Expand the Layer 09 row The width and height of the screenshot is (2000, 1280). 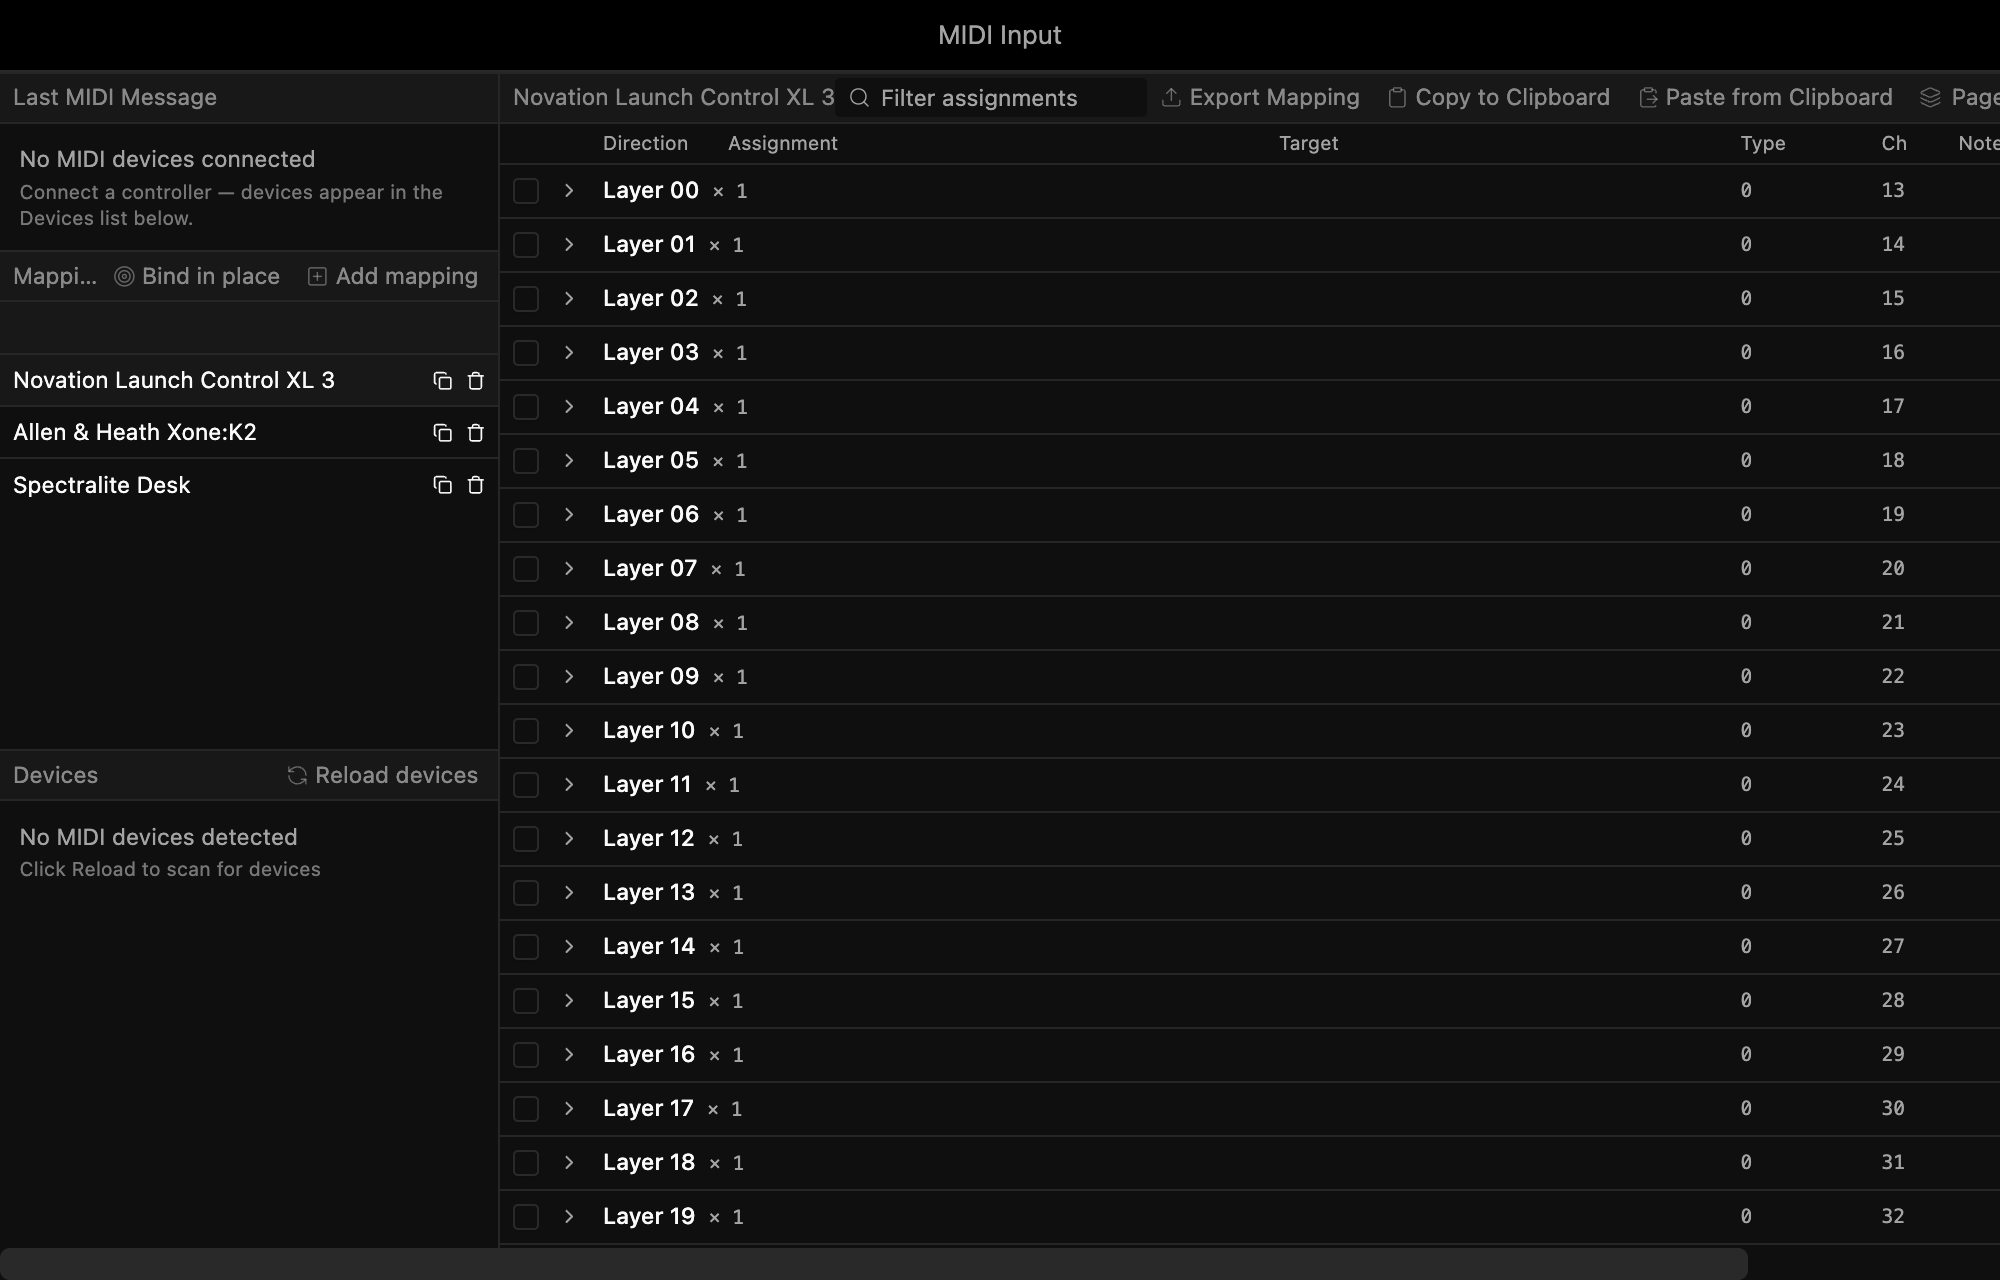[x=569, y=677]
